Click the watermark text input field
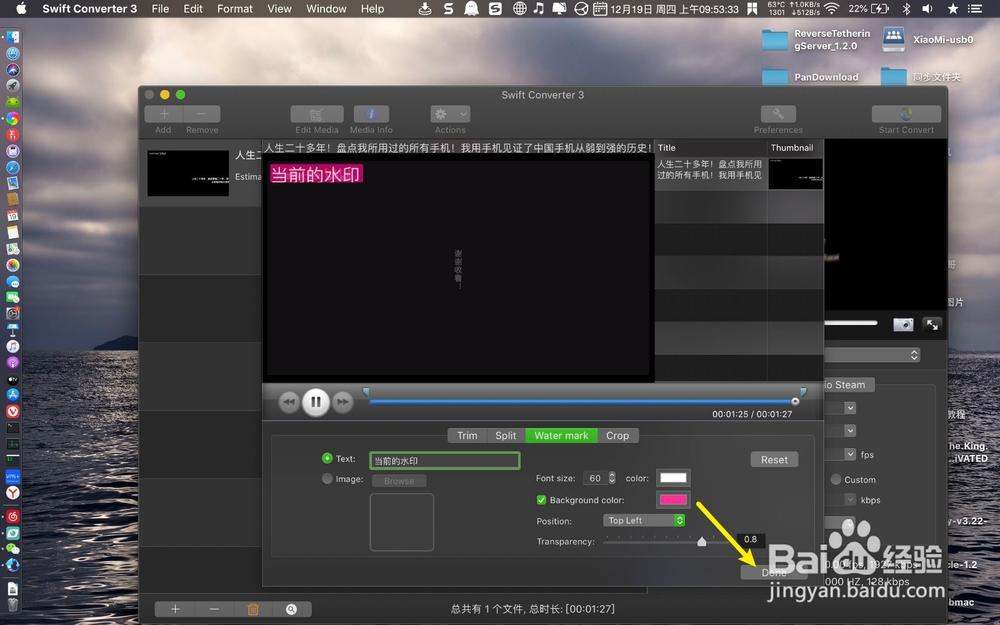The width and height of the screenshot is (1000, 625). [x=445, y=460]
